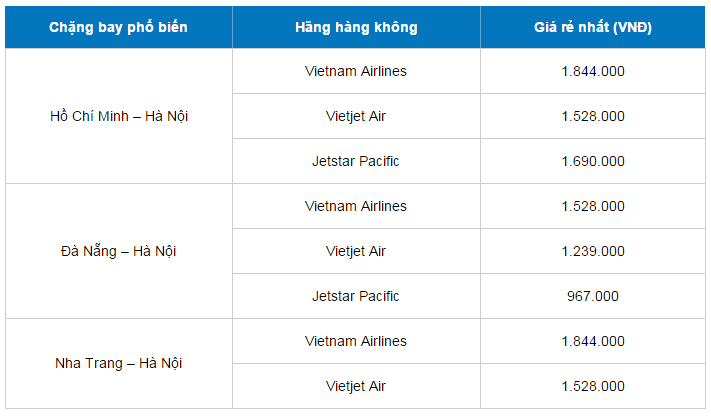Select the 1.690.000 price cell

(x=593, y=161)
